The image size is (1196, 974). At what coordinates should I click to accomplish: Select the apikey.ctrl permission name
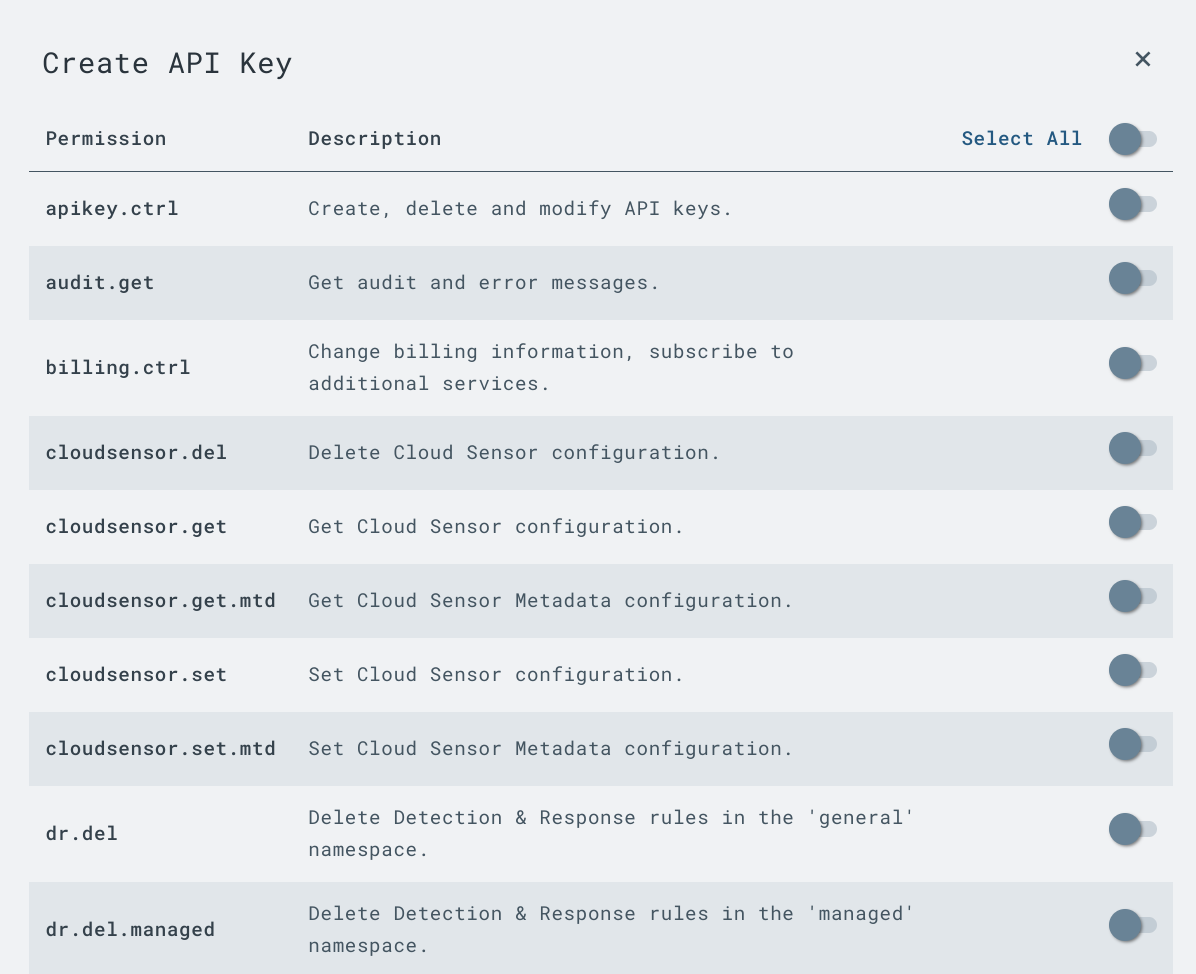[112, 209]
